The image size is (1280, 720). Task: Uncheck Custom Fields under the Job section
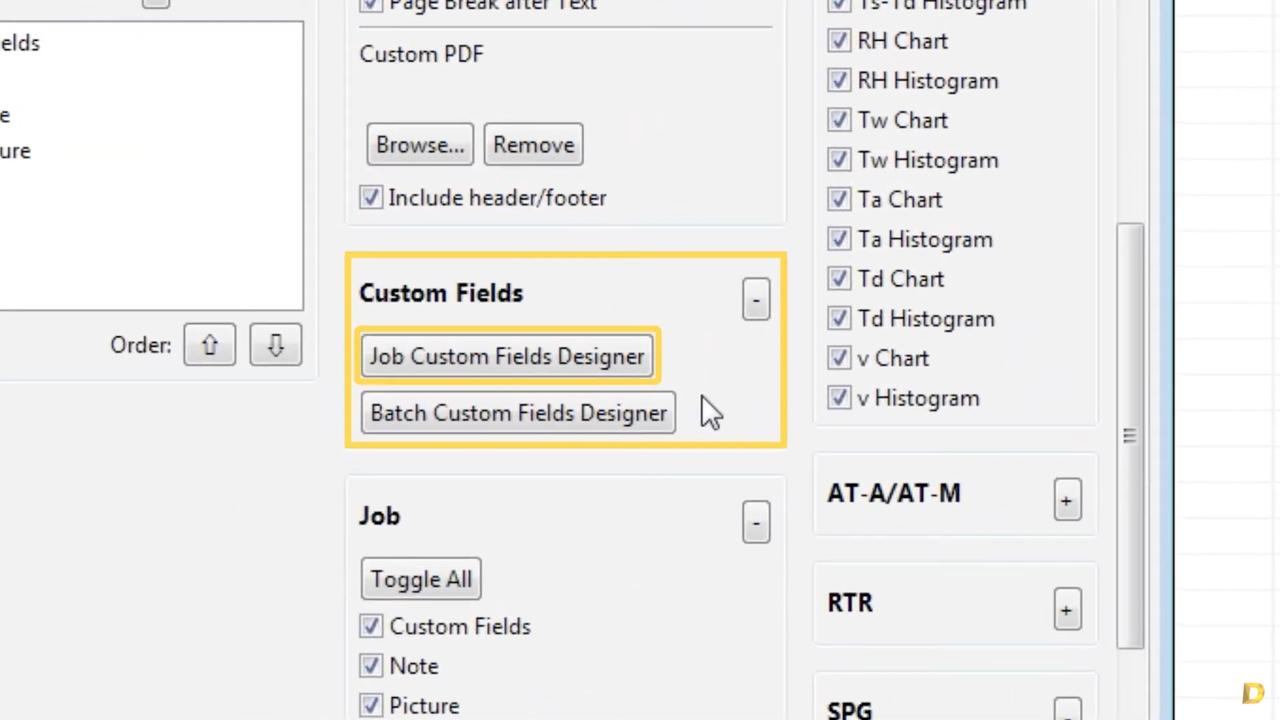(370, 626)
